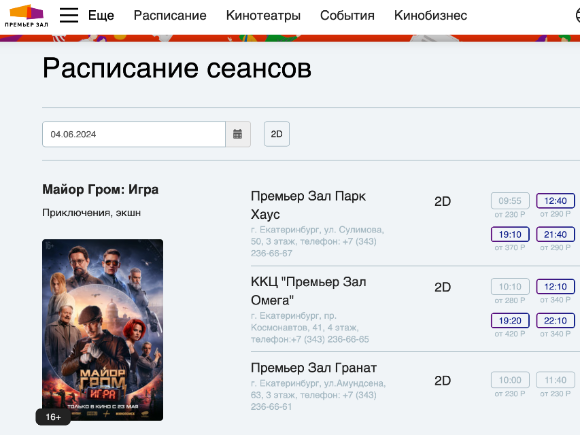Click the price от 420 ₽ under 19:20

(x=510, y=334)
